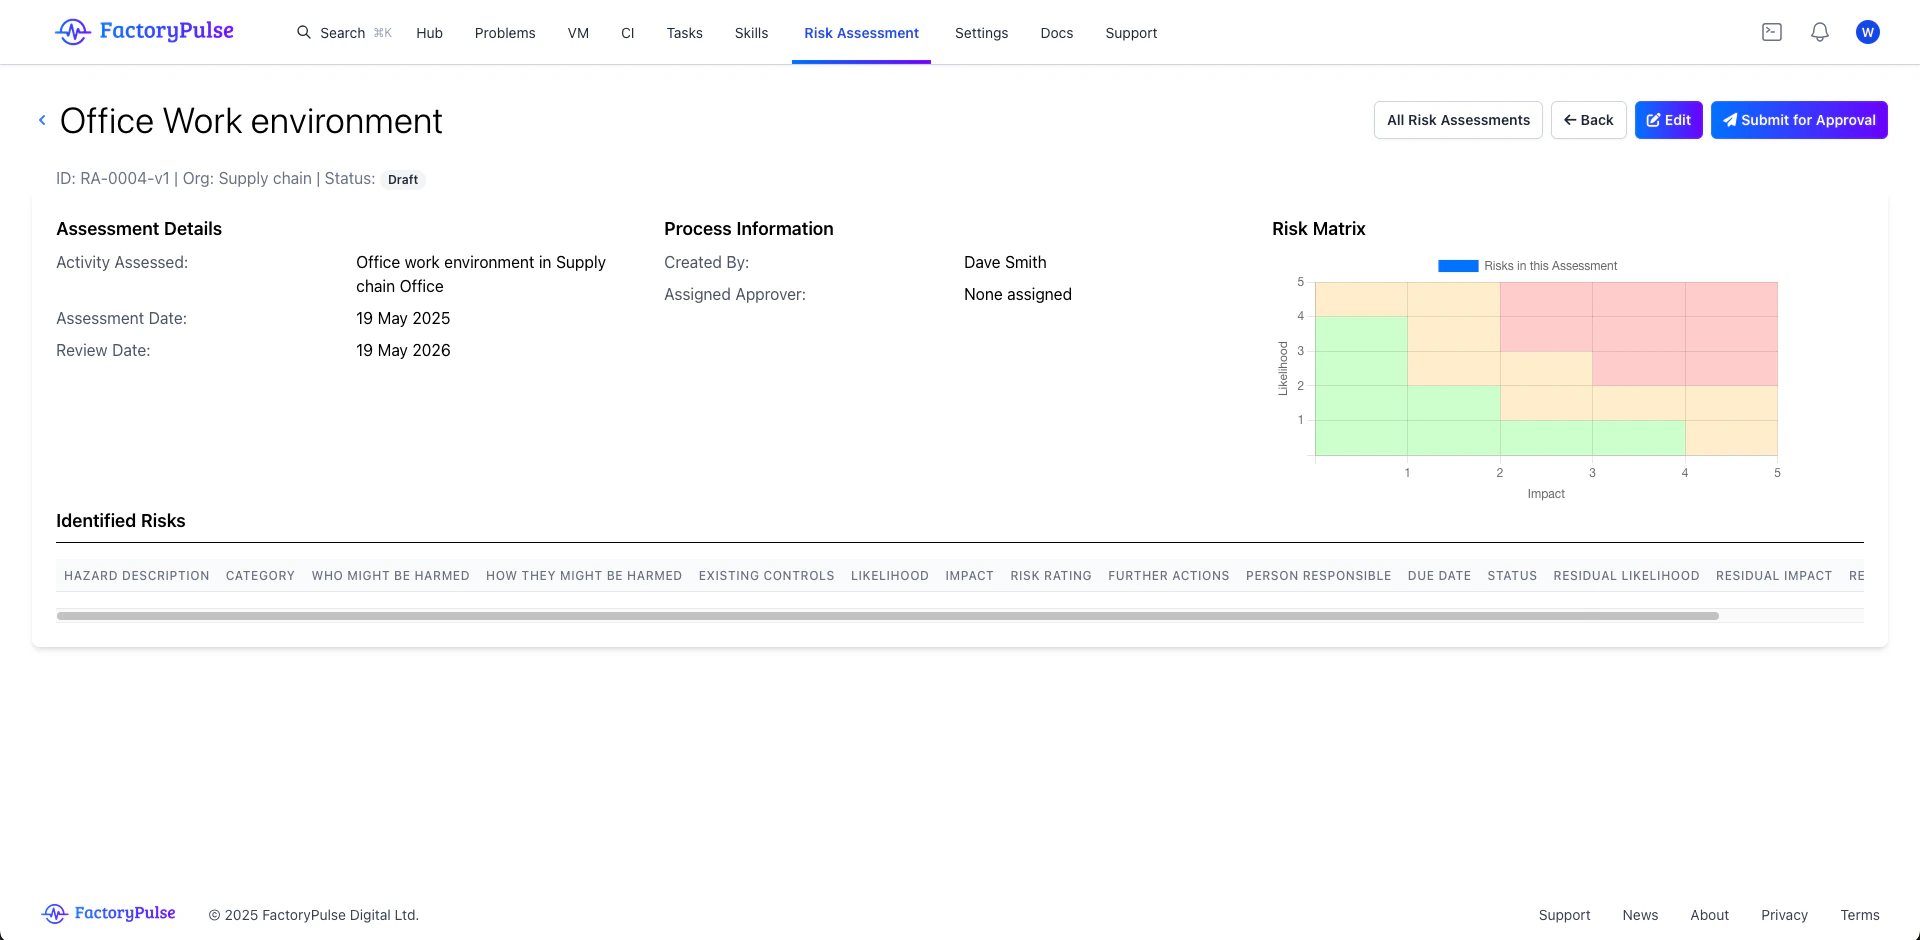Toggle the Risks in this Assessment legend
The image size is (1920, 940).
tap(1528, 266)
